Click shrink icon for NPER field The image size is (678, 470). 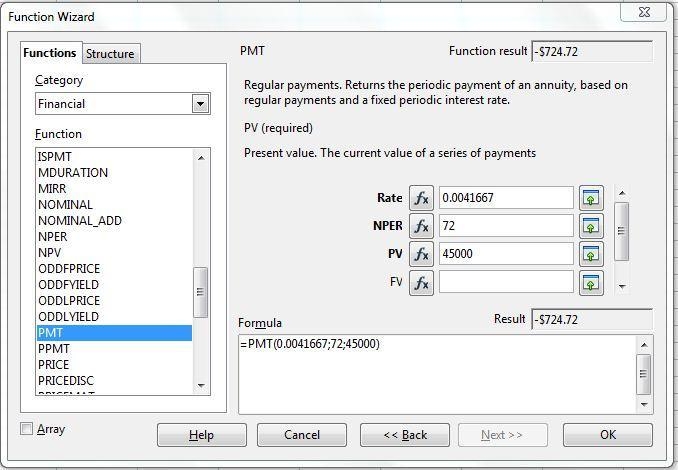coord(591,226)
